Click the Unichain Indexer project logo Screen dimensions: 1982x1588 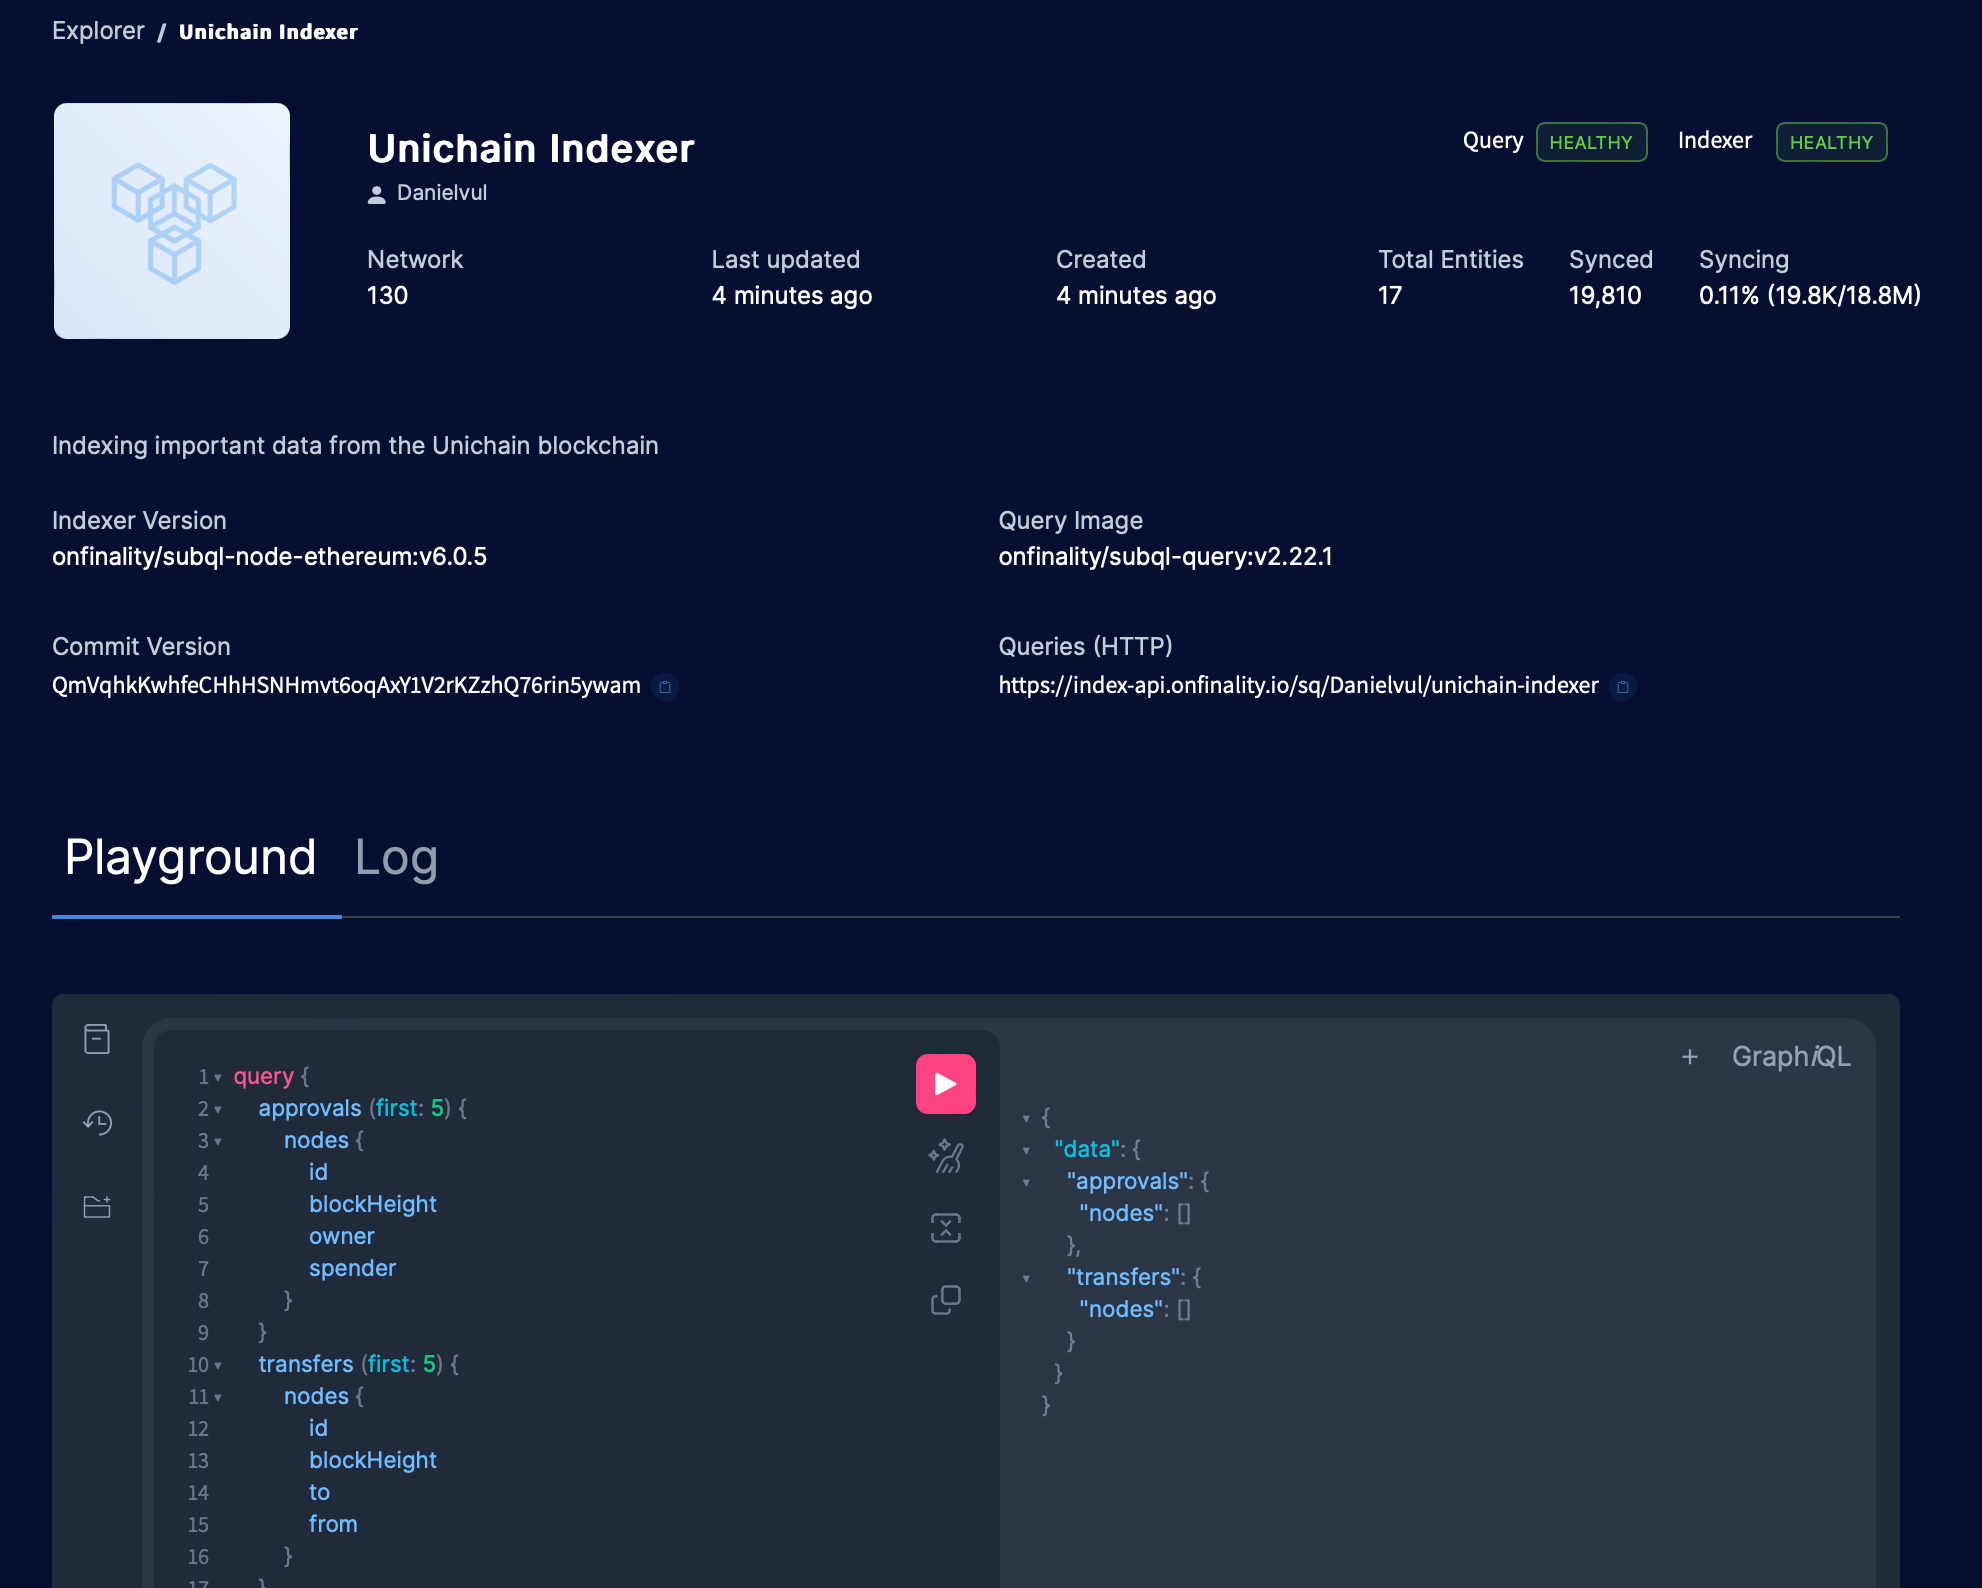click(172, 221)
